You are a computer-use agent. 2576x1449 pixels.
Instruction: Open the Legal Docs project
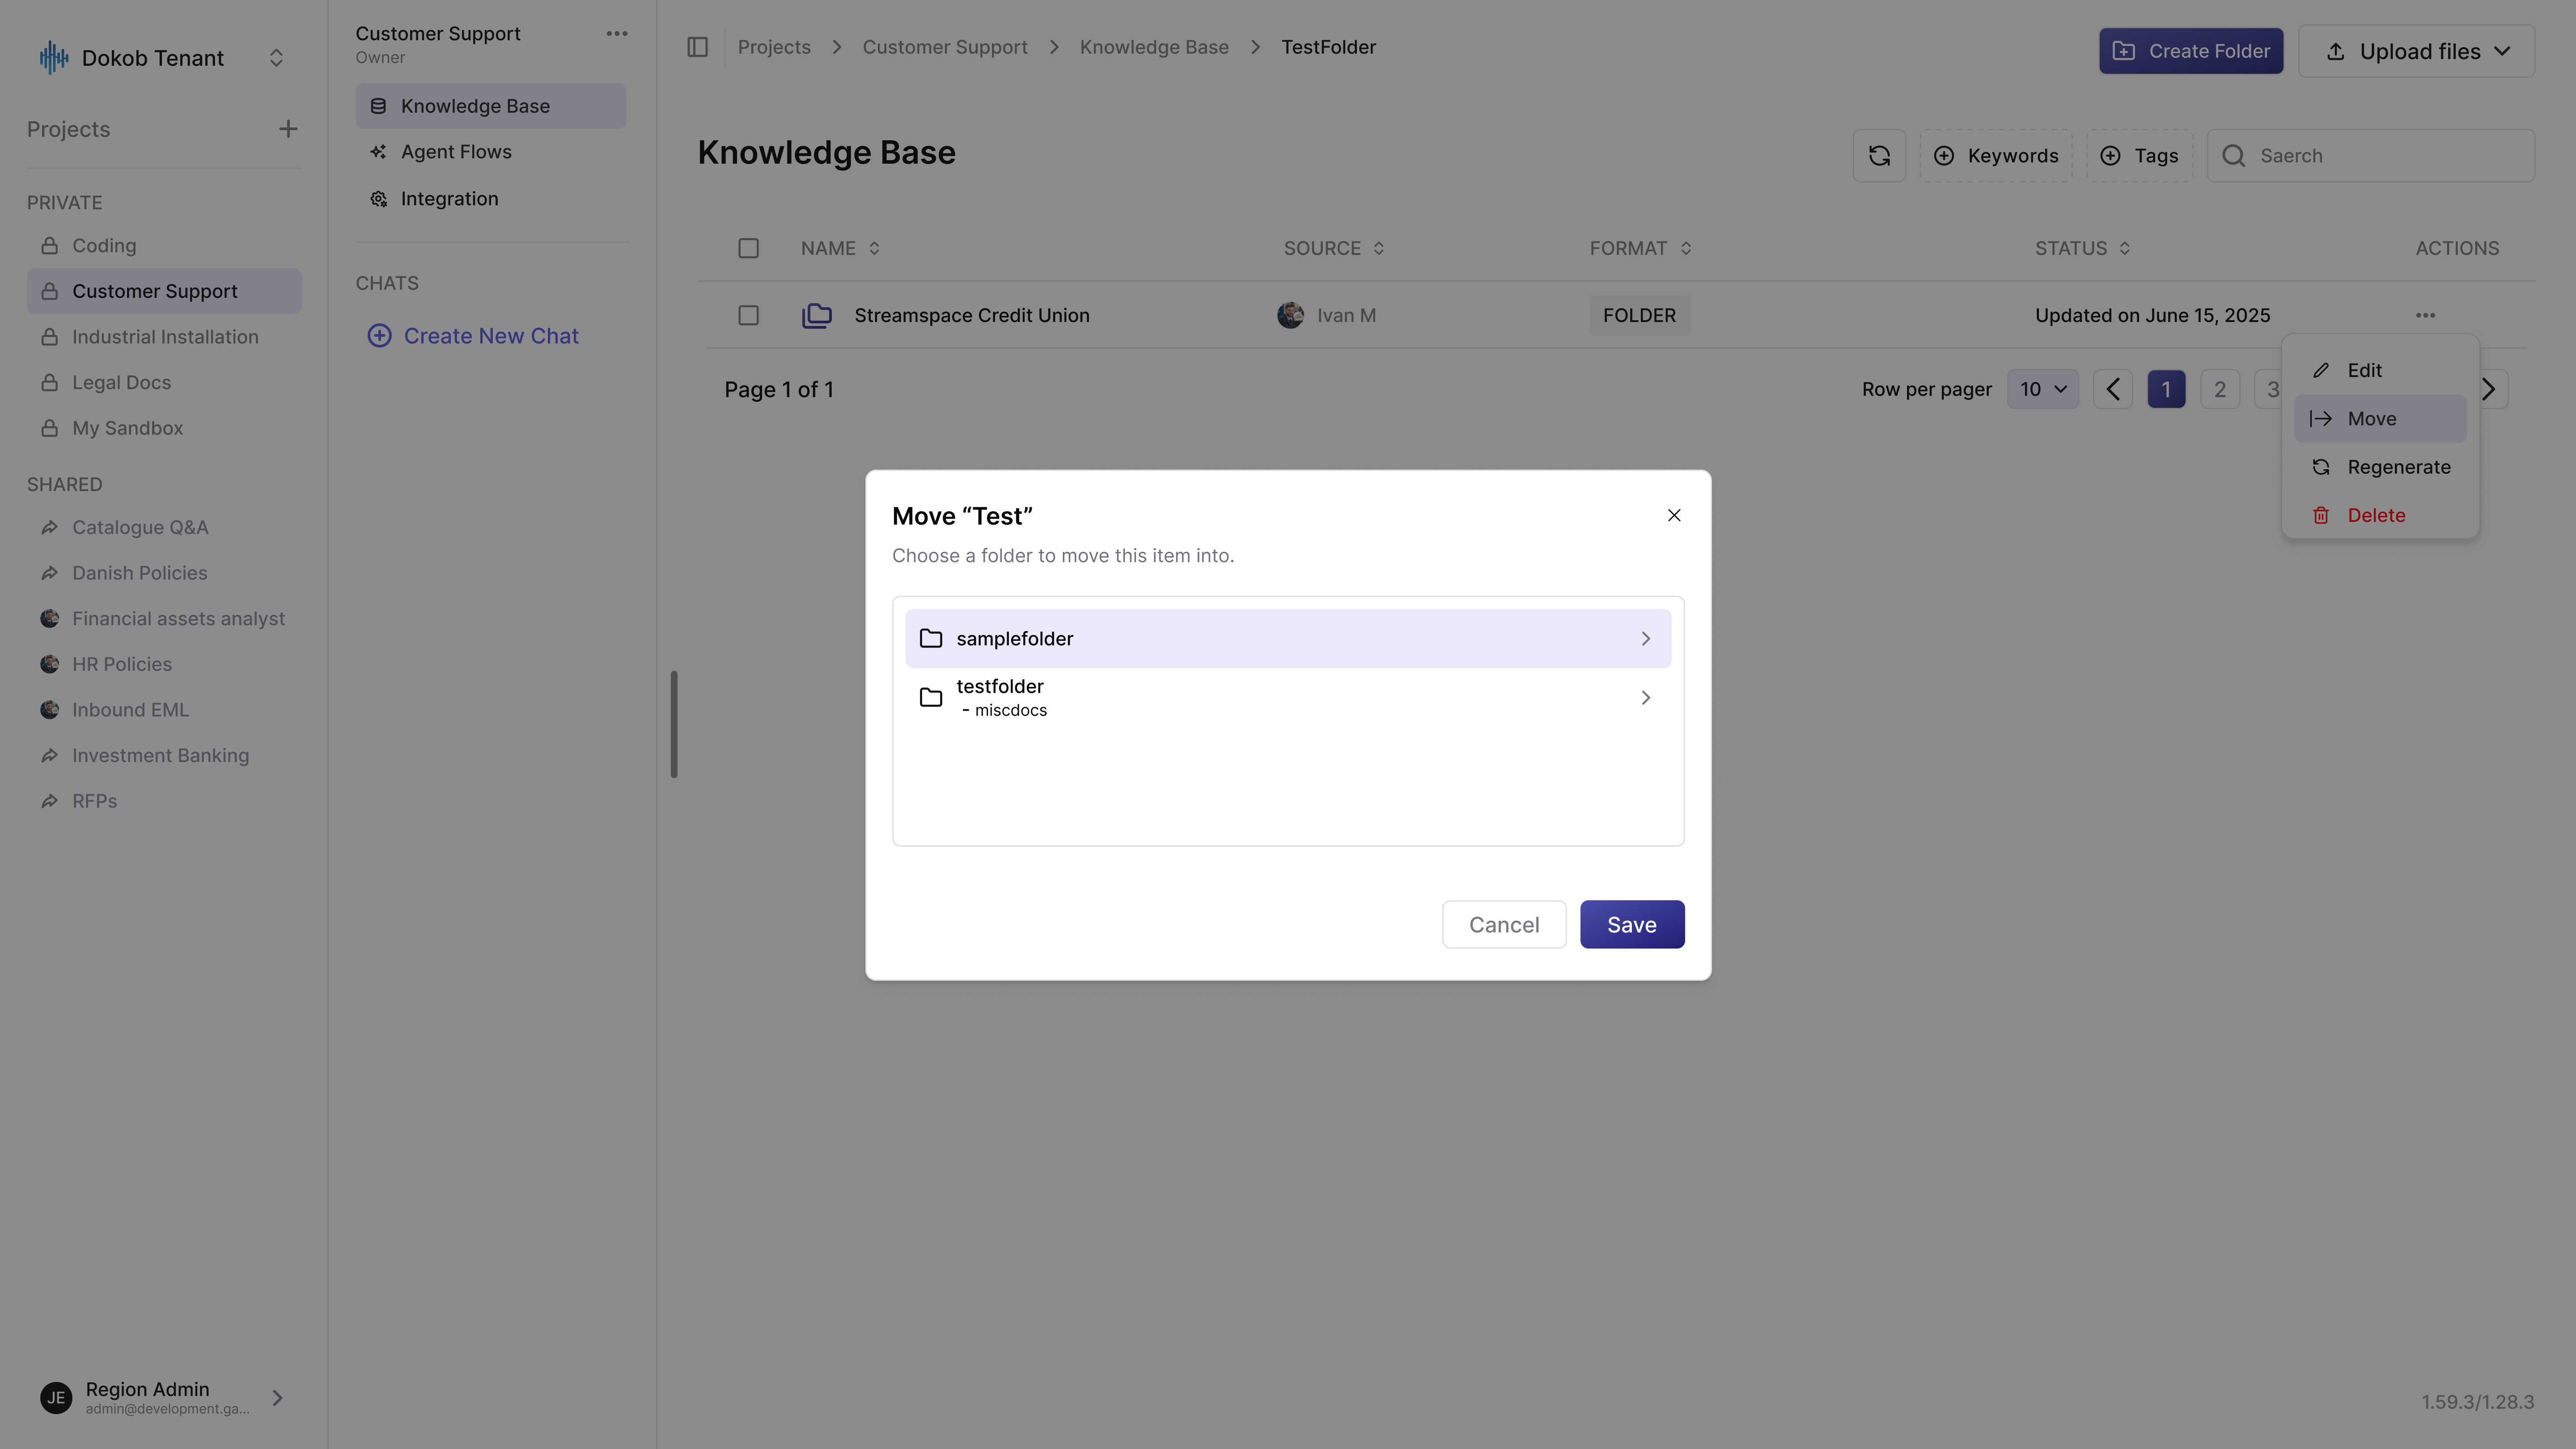[x=164, y=383]
